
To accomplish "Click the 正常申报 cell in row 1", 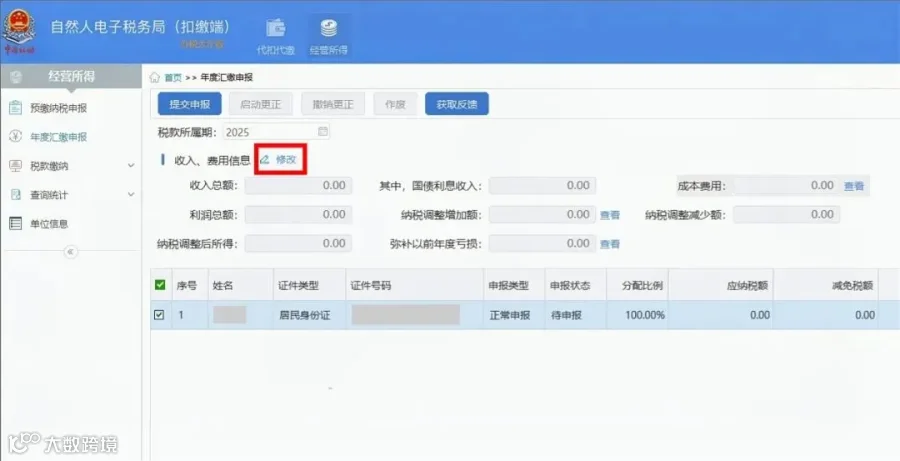I will coord(514,315).
